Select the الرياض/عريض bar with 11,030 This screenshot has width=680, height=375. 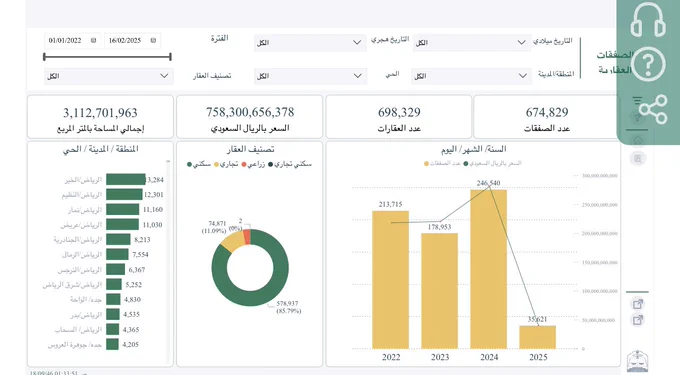(122, 225)
